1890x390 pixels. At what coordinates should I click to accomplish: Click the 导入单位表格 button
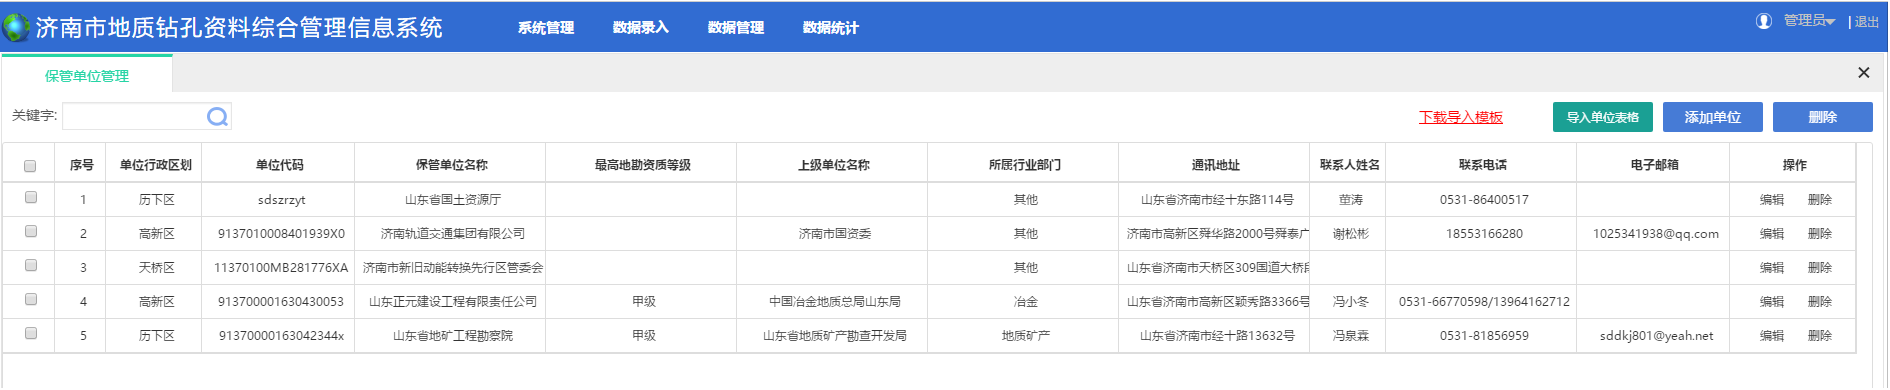[1603, 117]
